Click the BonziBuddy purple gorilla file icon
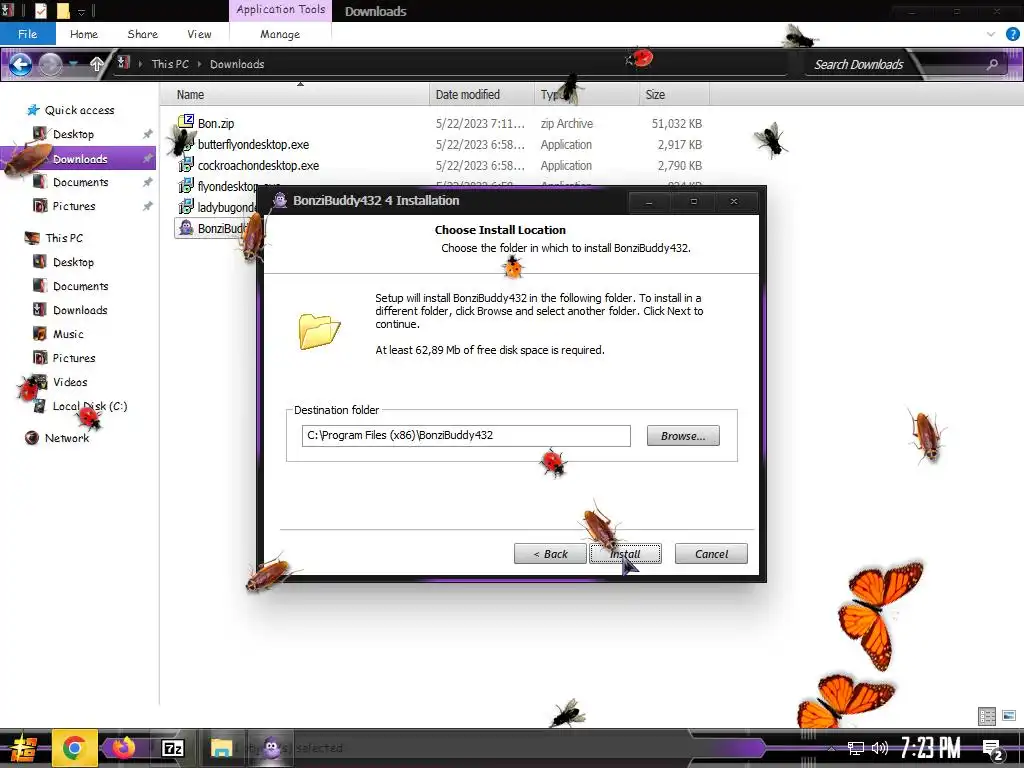This screenshot has height=768, width=1024. pyautogui.click(x=186, y=227)
